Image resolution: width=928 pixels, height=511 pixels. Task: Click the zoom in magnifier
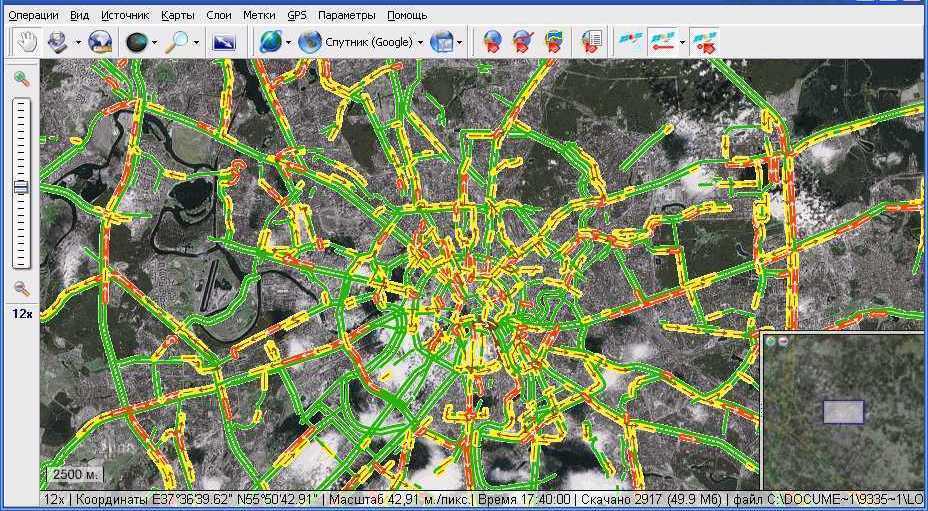click(21, 78)
